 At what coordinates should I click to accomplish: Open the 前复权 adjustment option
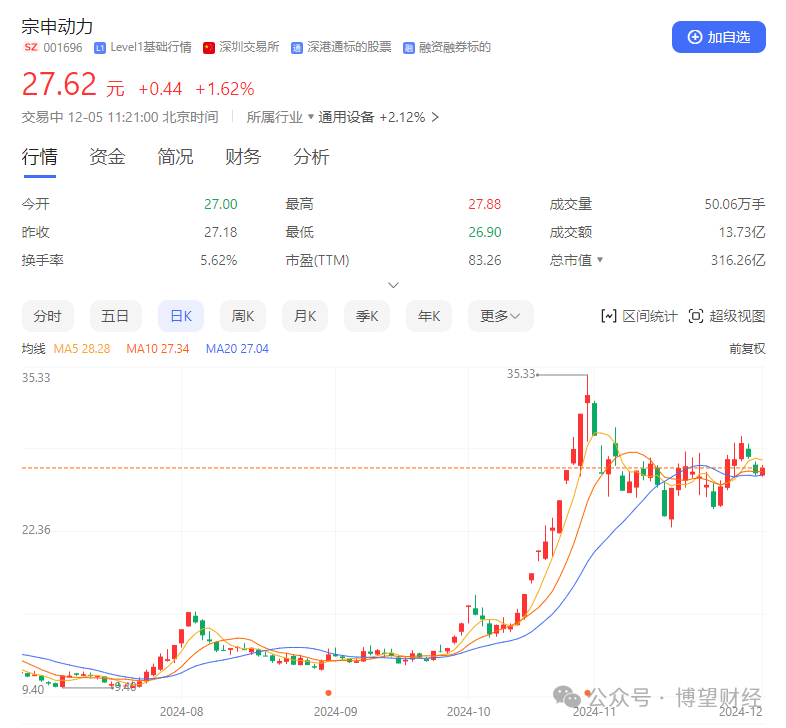(x=747, y=348)
